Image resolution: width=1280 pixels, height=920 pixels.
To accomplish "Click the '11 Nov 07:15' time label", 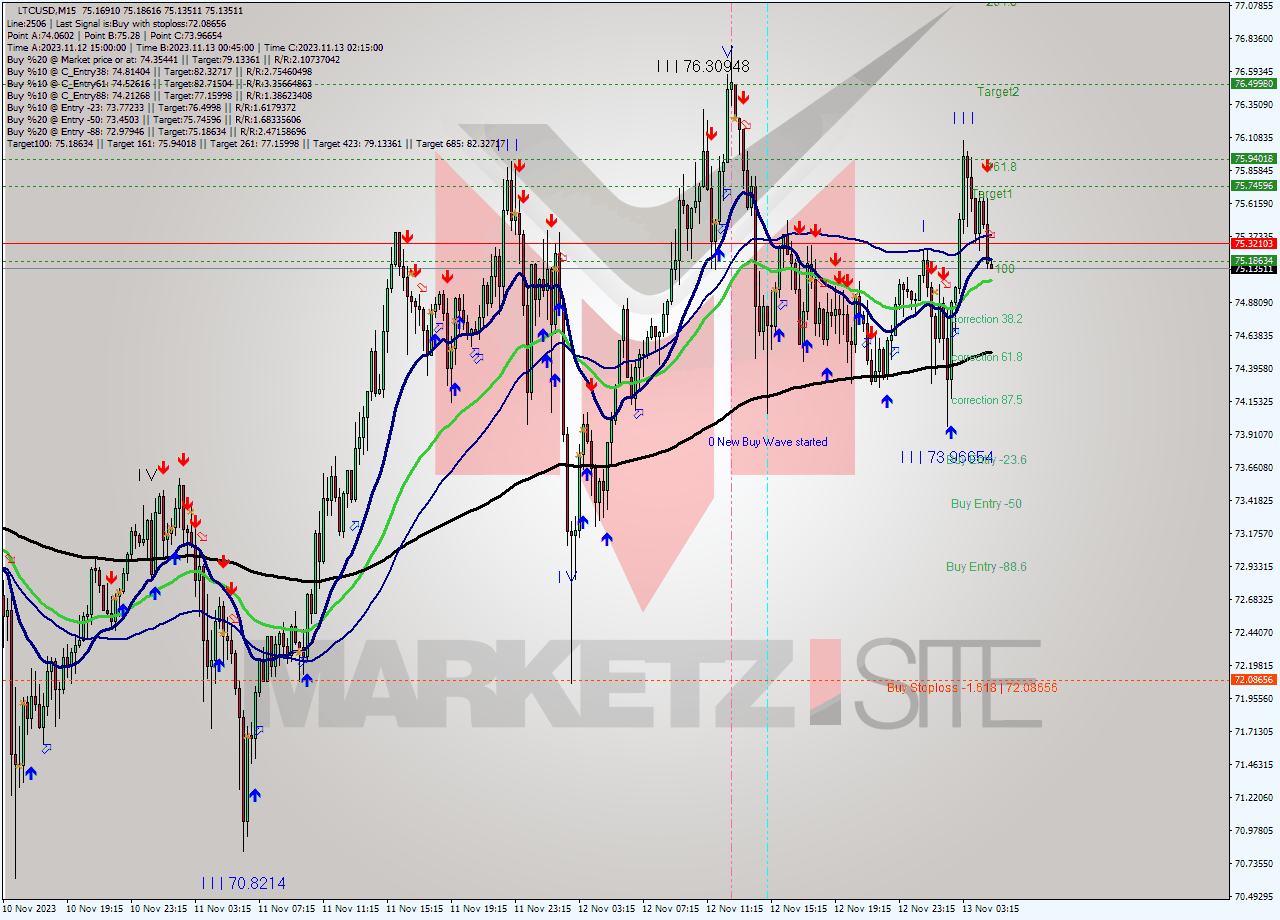I will click(x=286, y=910).
